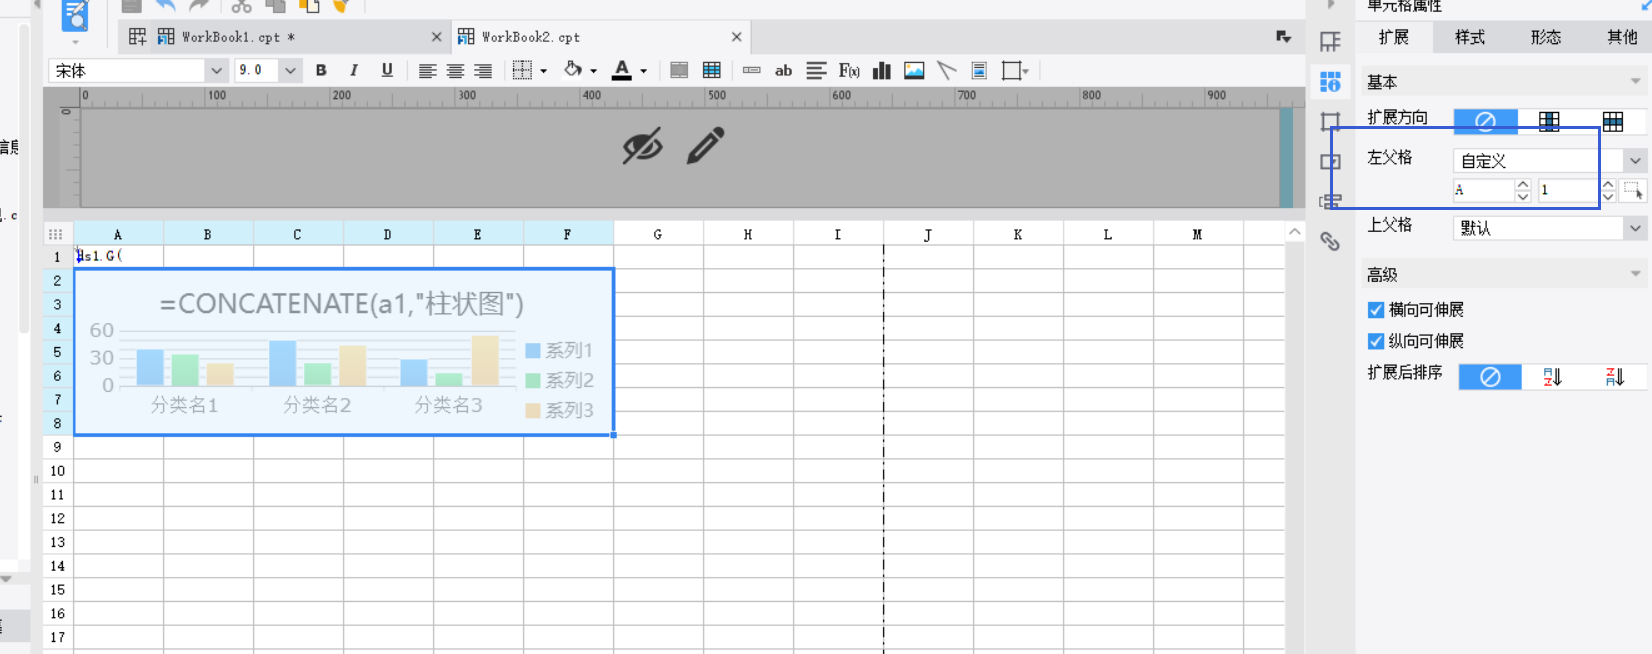Click the data column insert icon
This screenshot has height=654, width=1652.
[x=752, y=70]
